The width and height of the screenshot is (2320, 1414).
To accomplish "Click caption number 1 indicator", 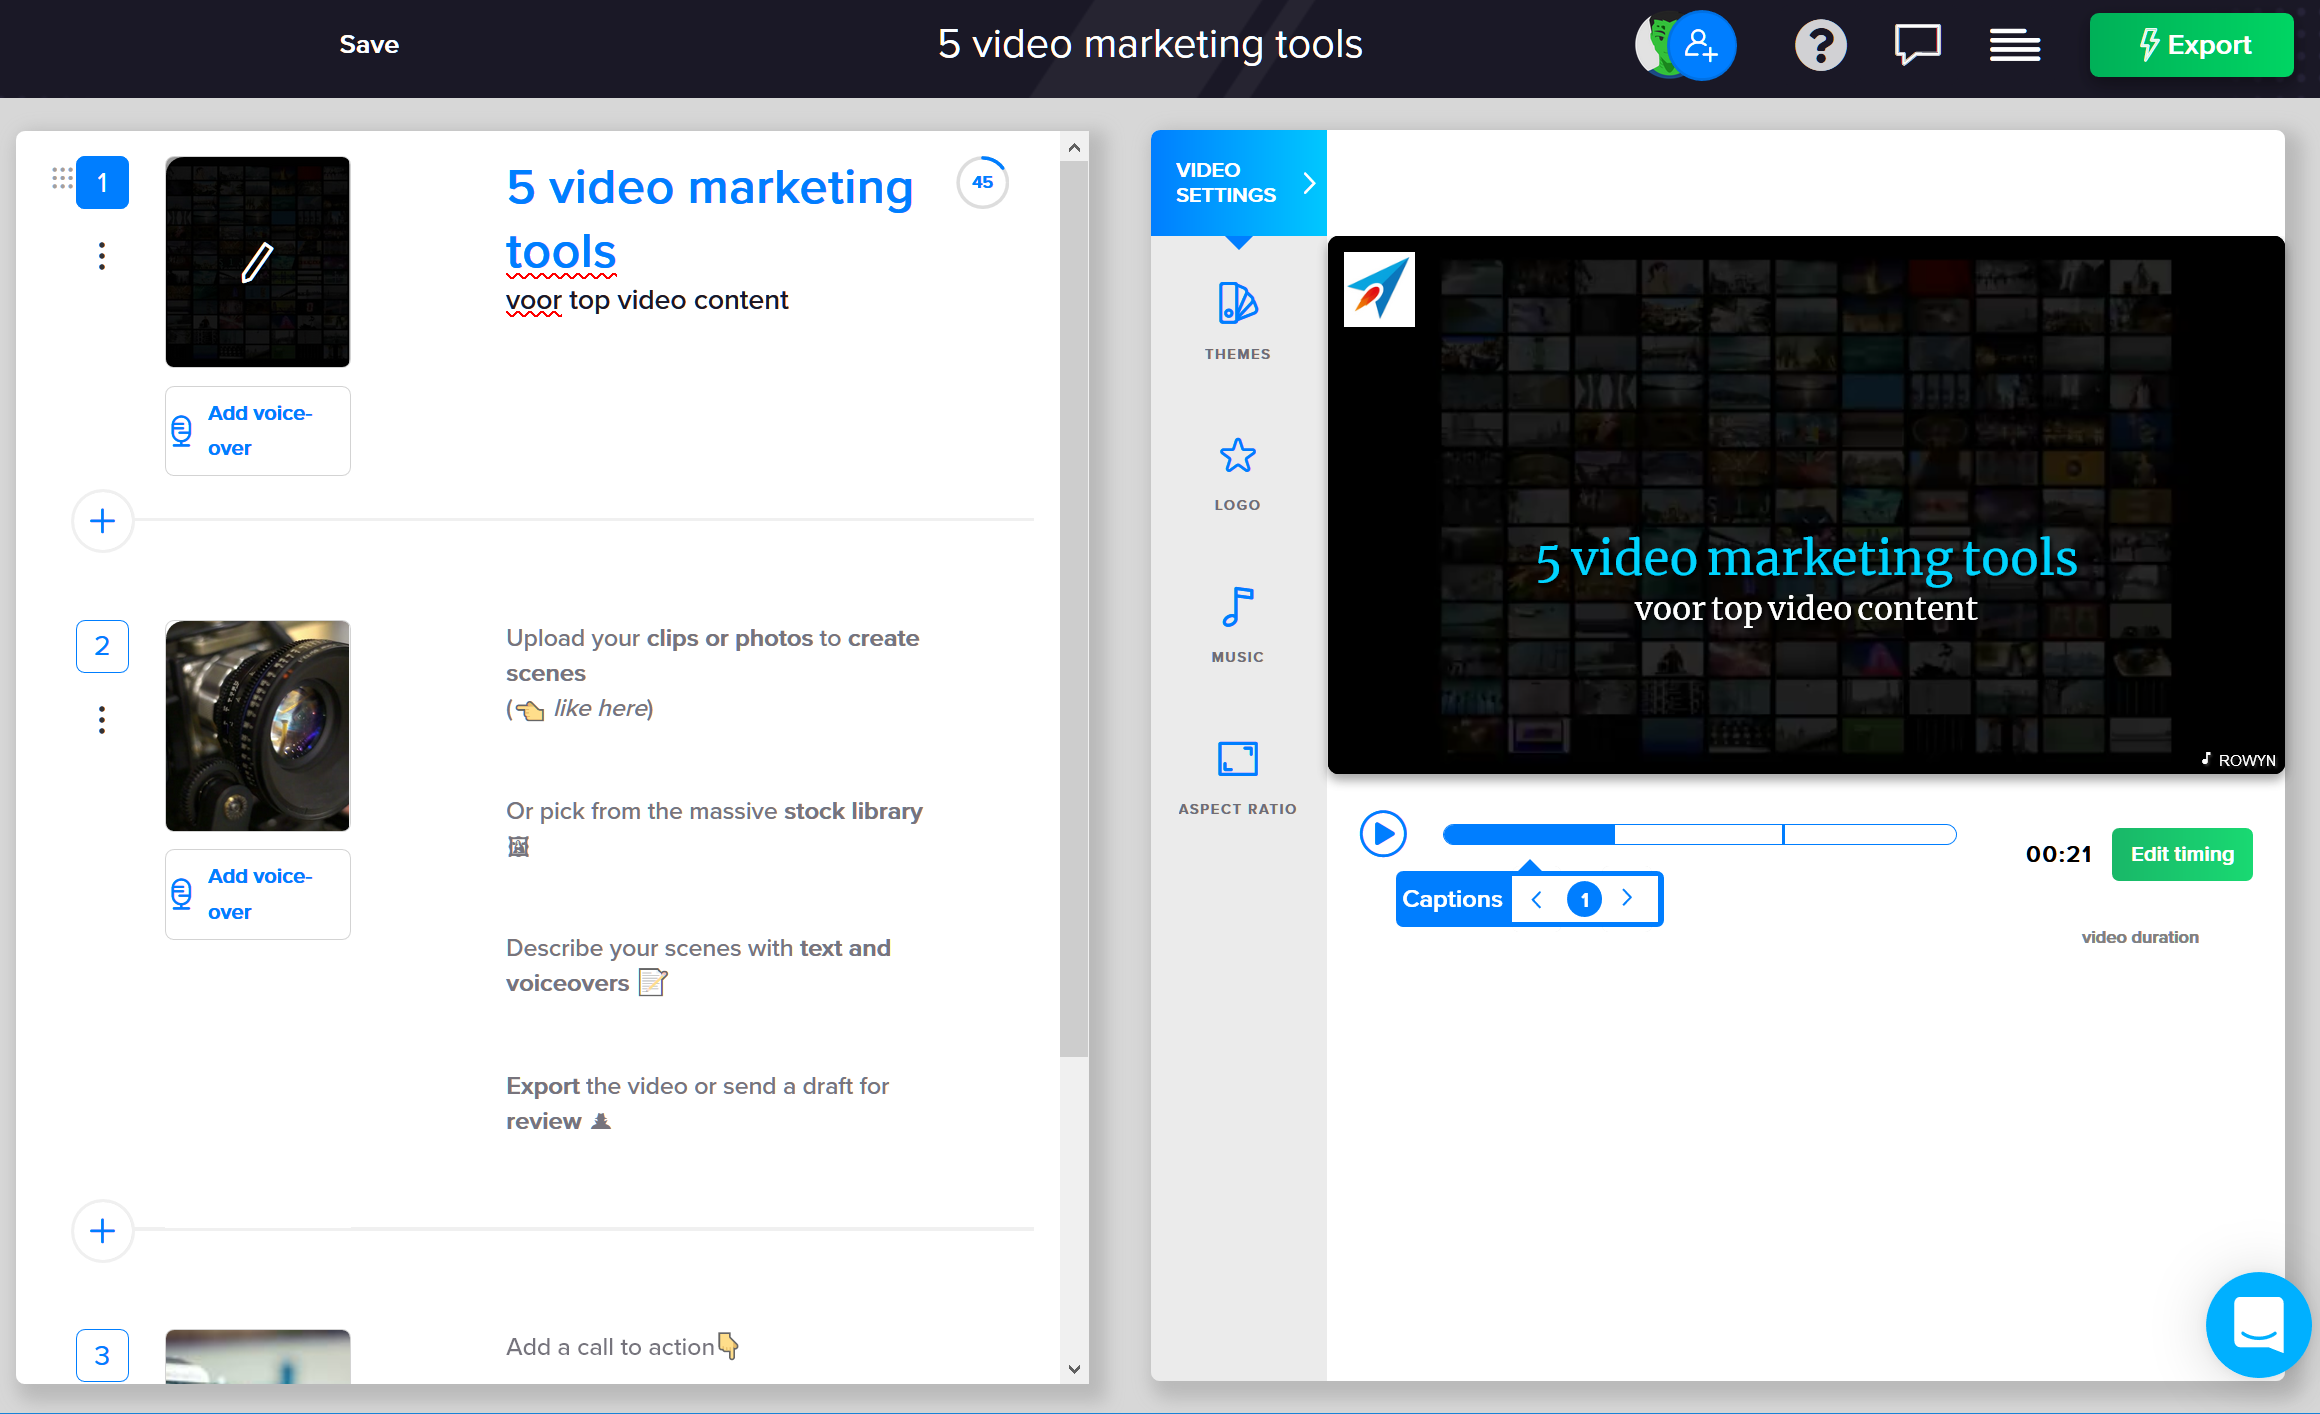I will click(x=1584, y=899).
